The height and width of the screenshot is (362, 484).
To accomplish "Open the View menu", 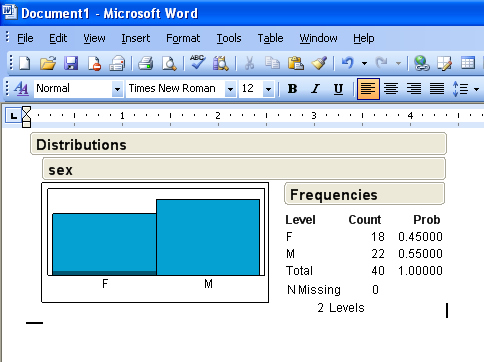I will [x=94, y=38].
